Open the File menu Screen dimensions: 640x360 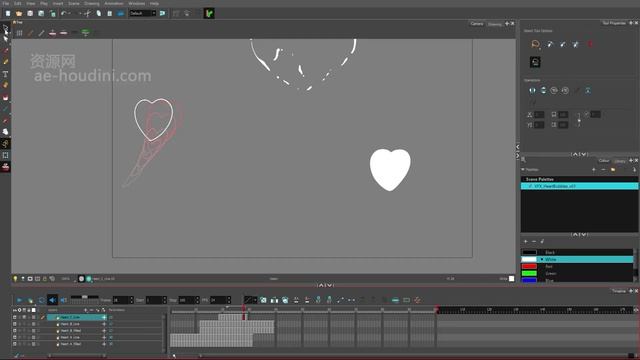(x=6, y=3)
